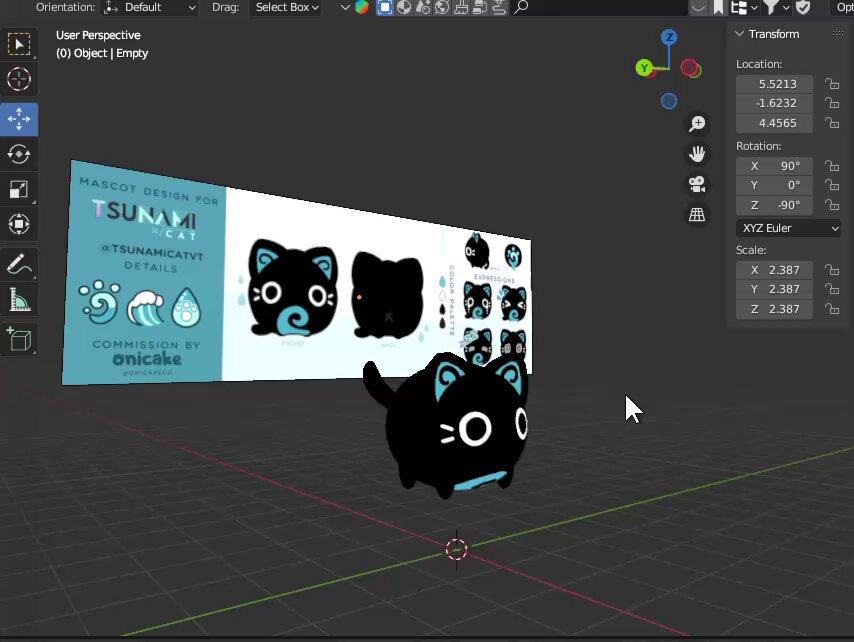The height and width of the screenshot is (642, 854).
Task: Select the Add Cube tool
Action: (x=19, y=340)
